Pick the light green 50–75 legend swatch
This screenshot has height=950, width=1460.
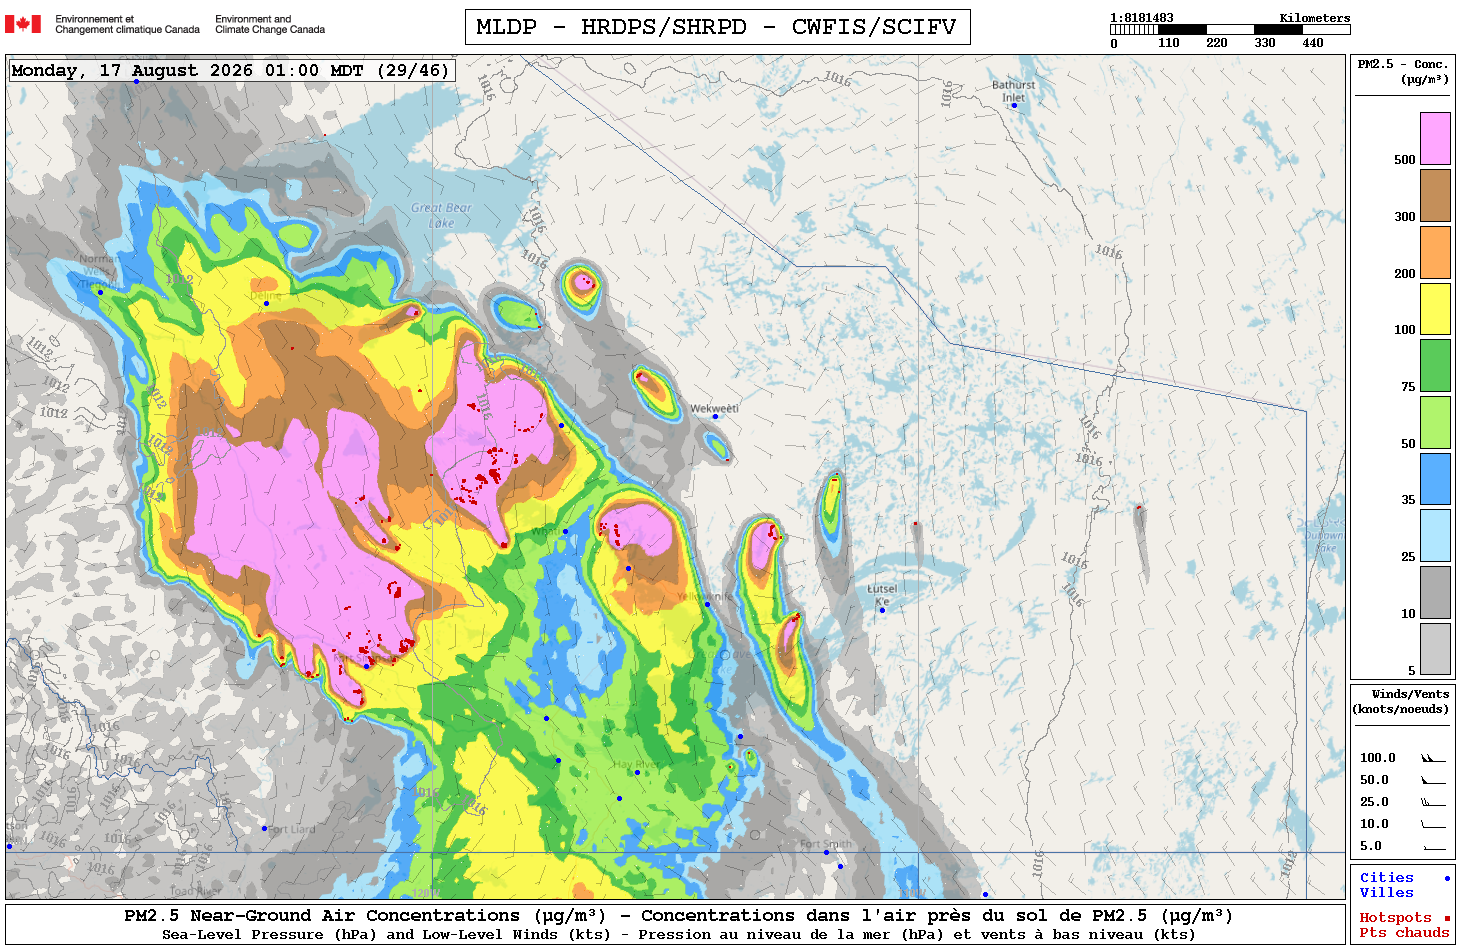click(1435, 422)
